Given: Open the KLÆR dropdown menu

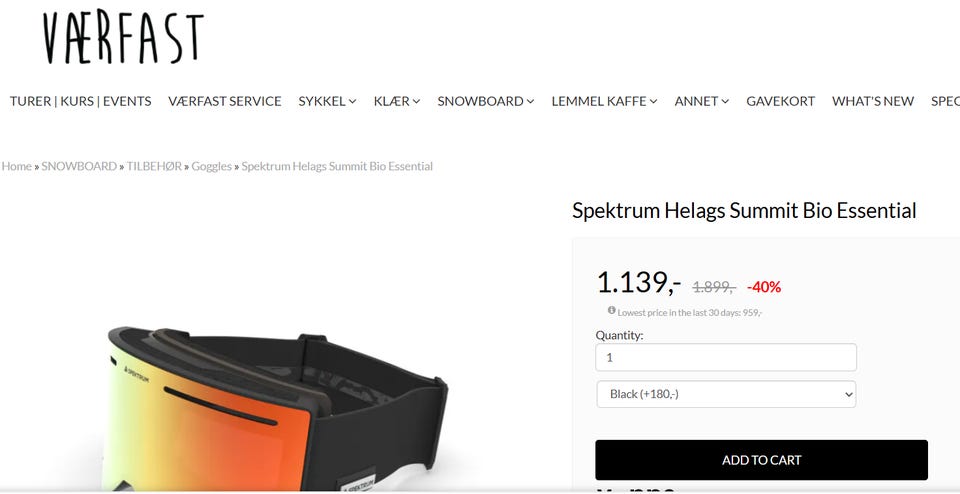Looking at the screenshot, I should (x=397, y=101).
